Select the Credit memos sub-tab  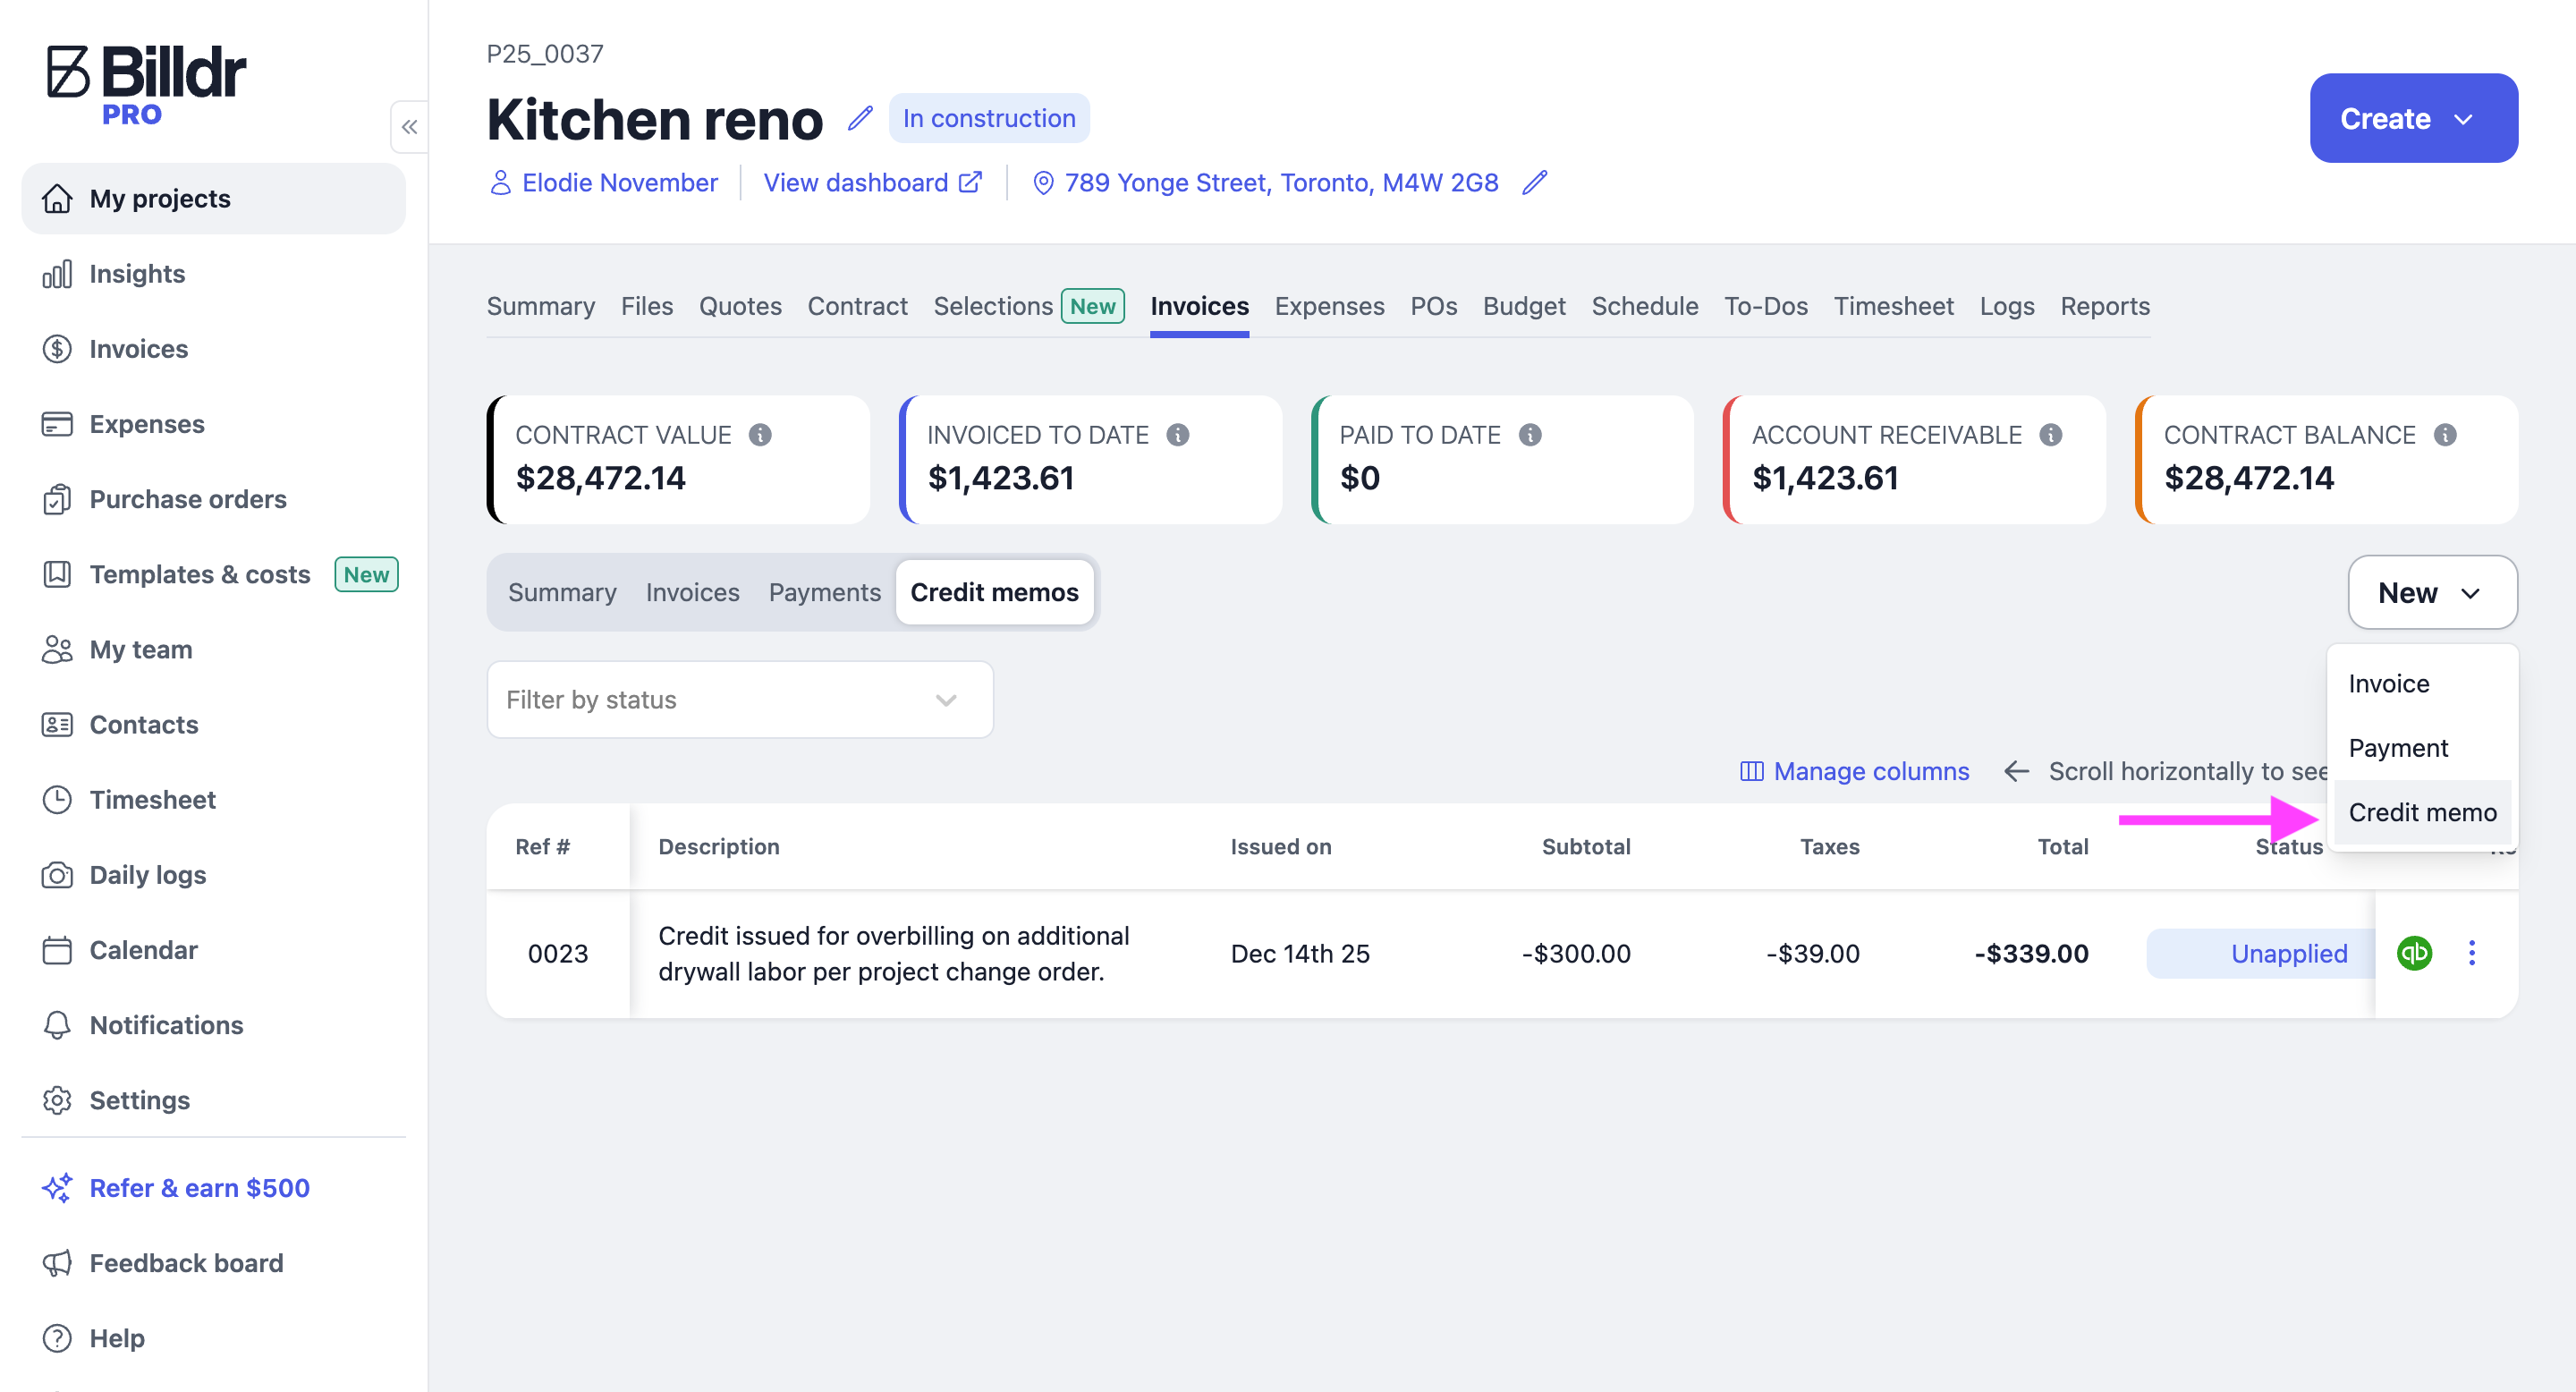click(994, 592)
